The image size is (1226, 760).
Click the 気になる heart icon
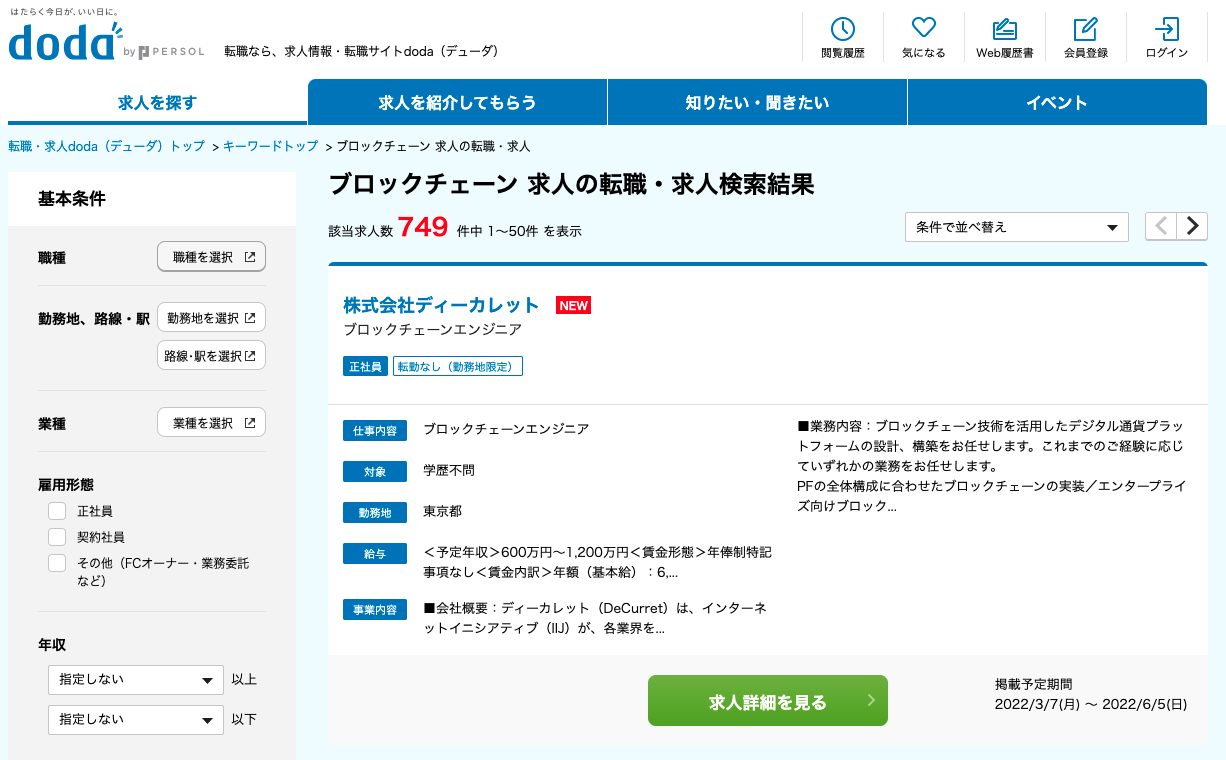(923, 29)
